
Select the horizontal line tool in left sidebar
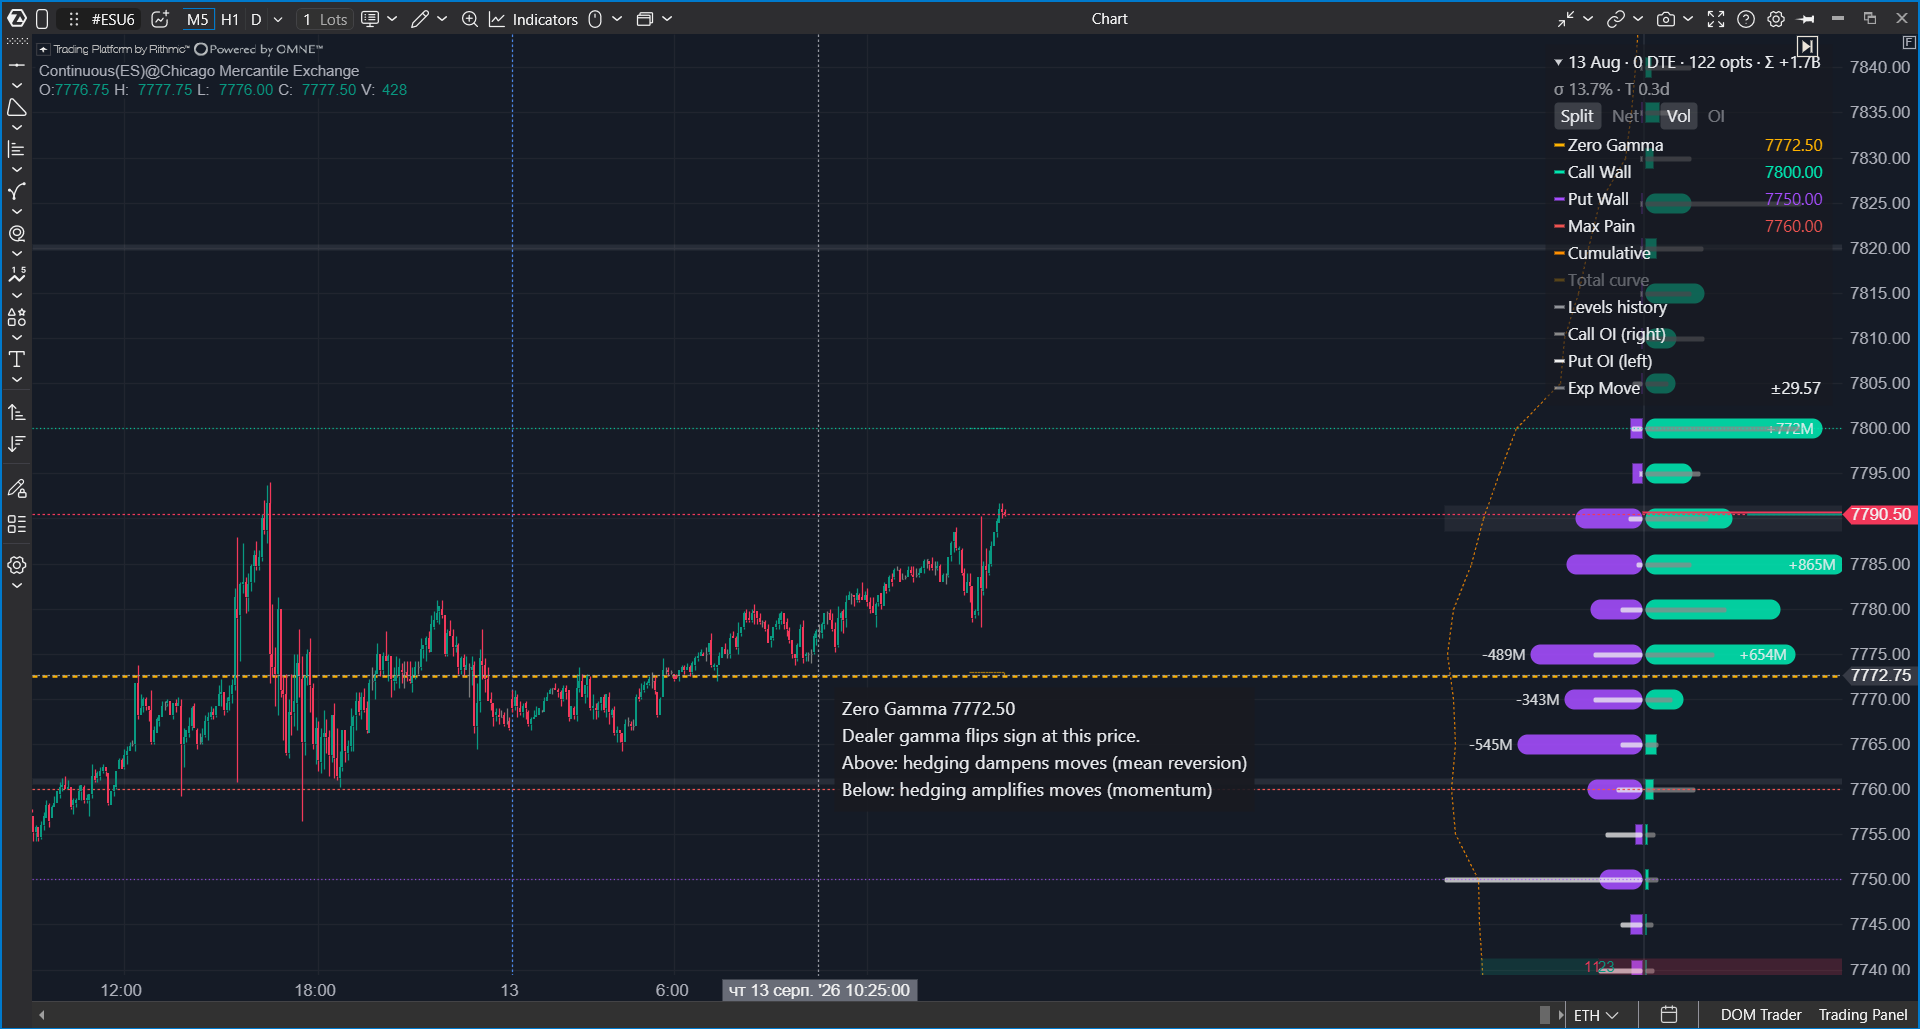point(17,64)
